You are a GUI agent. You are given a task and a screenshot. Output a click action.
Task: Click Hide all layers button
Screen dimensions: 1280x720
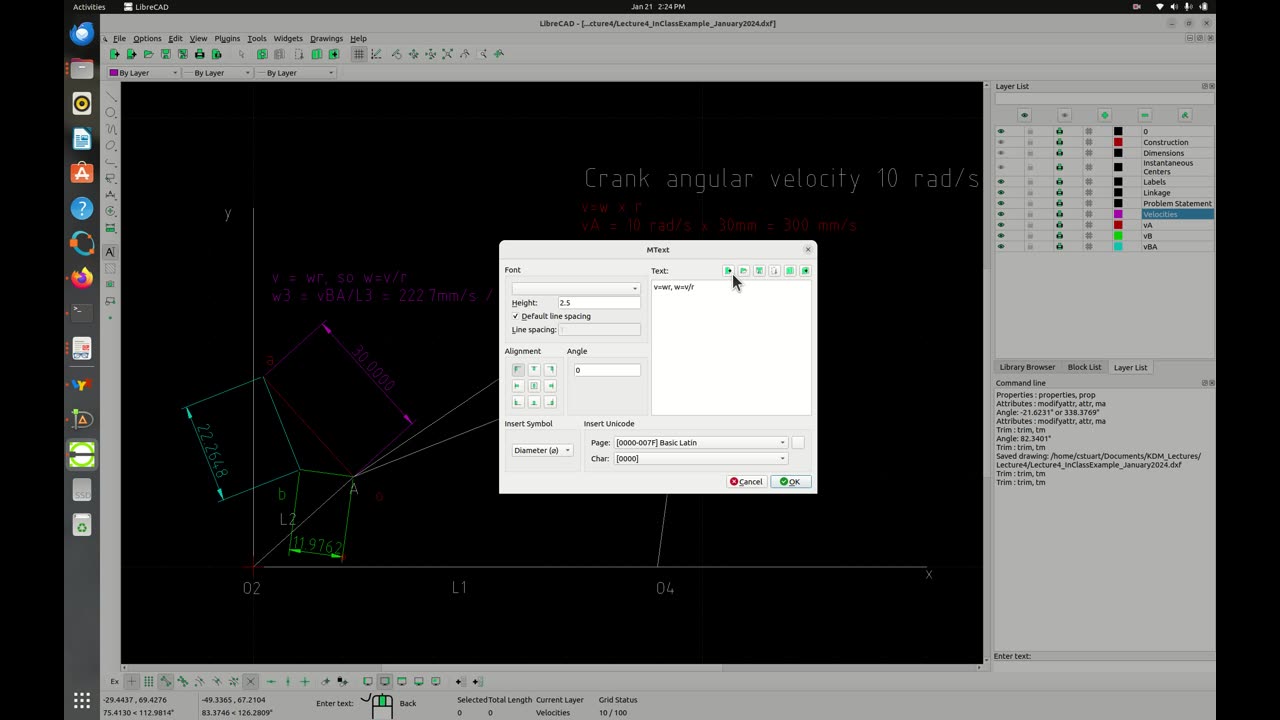tap(1064, 115)
